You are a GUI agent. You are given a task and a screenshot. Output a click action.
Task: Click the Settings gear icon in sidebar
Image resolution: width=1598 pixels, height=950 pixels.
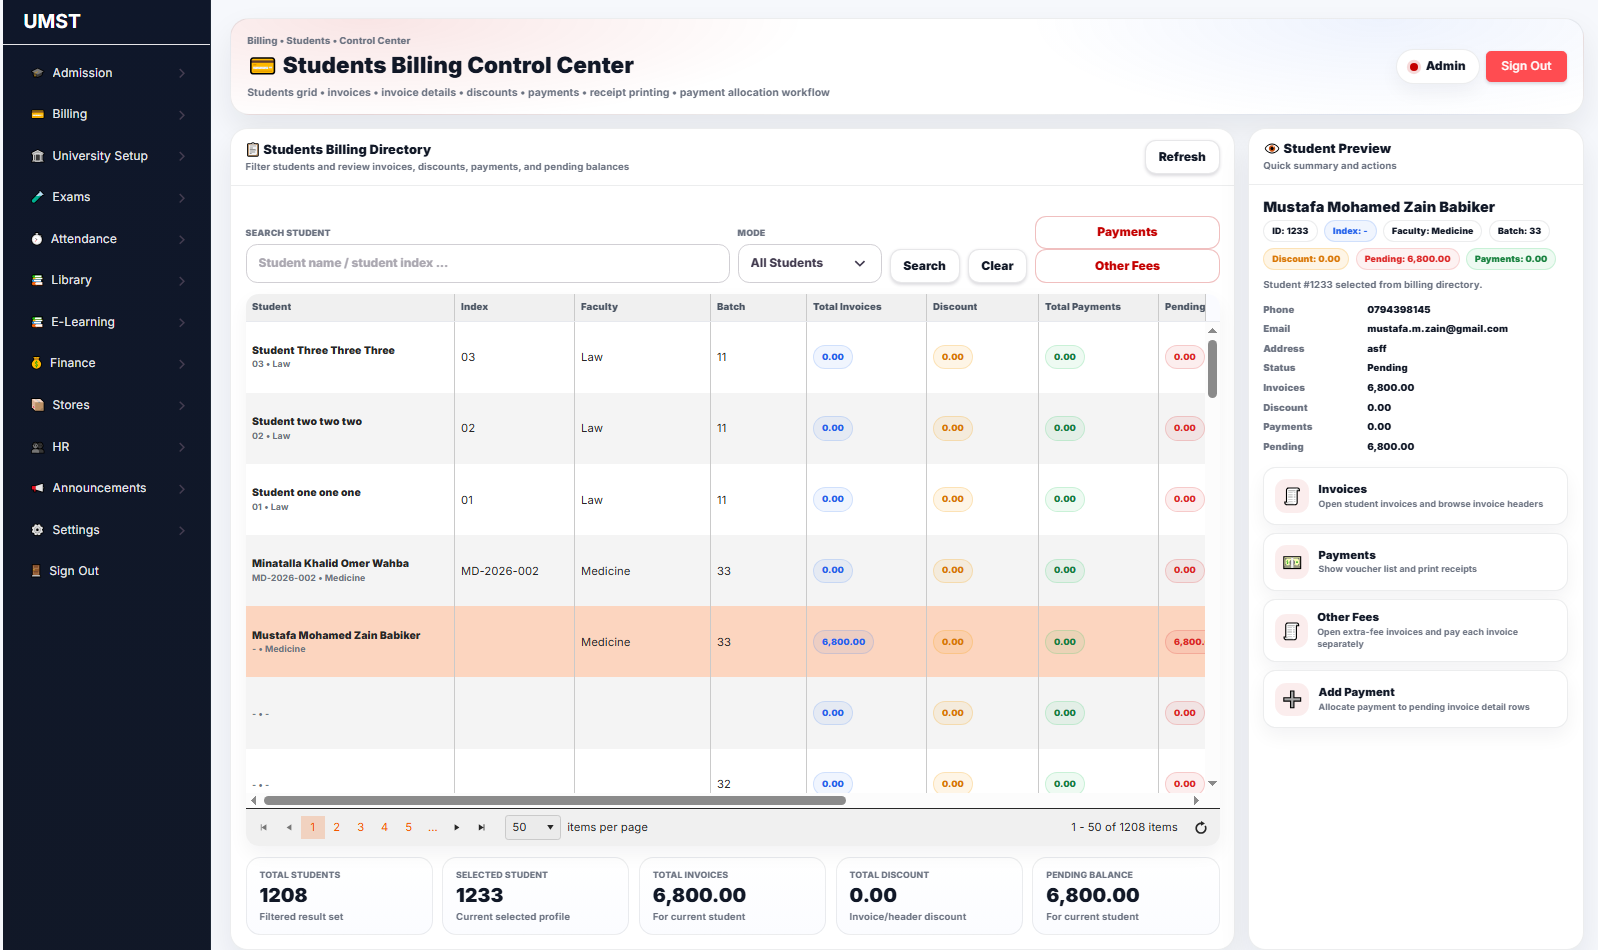pos(38,530)
